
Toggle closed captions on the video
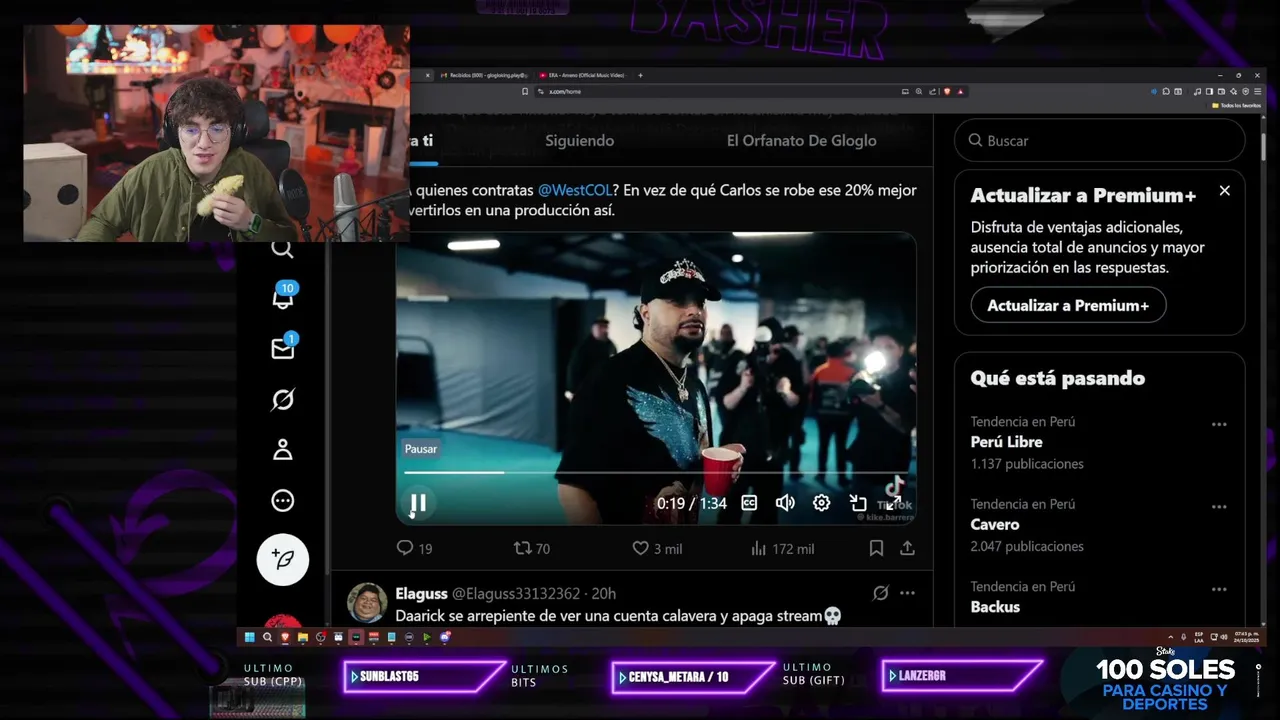(749, 503)
